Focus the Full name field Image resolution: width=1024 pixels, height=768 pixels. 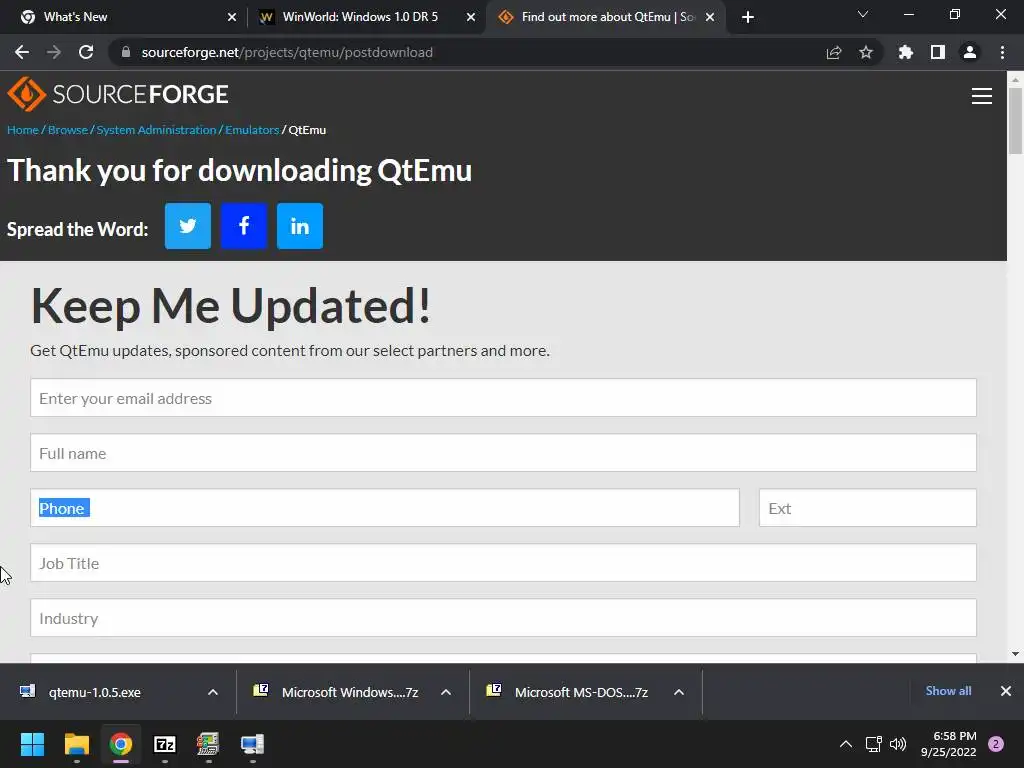click(504, 453)
